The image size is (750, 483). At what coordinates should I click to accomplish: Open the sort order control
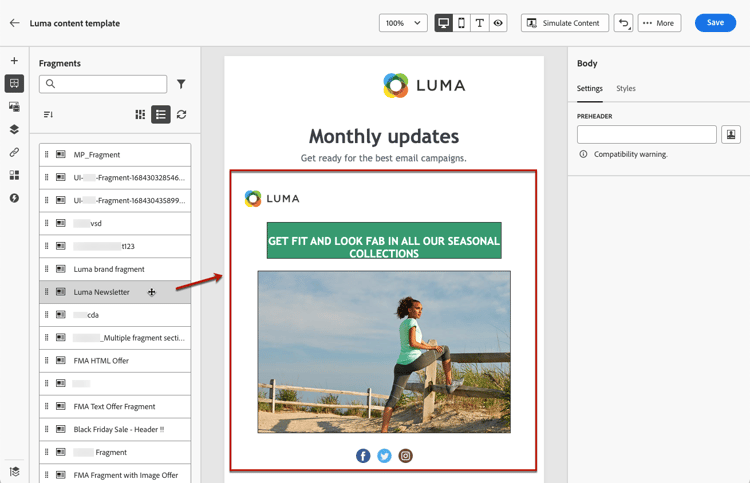[x=48, y=114]
